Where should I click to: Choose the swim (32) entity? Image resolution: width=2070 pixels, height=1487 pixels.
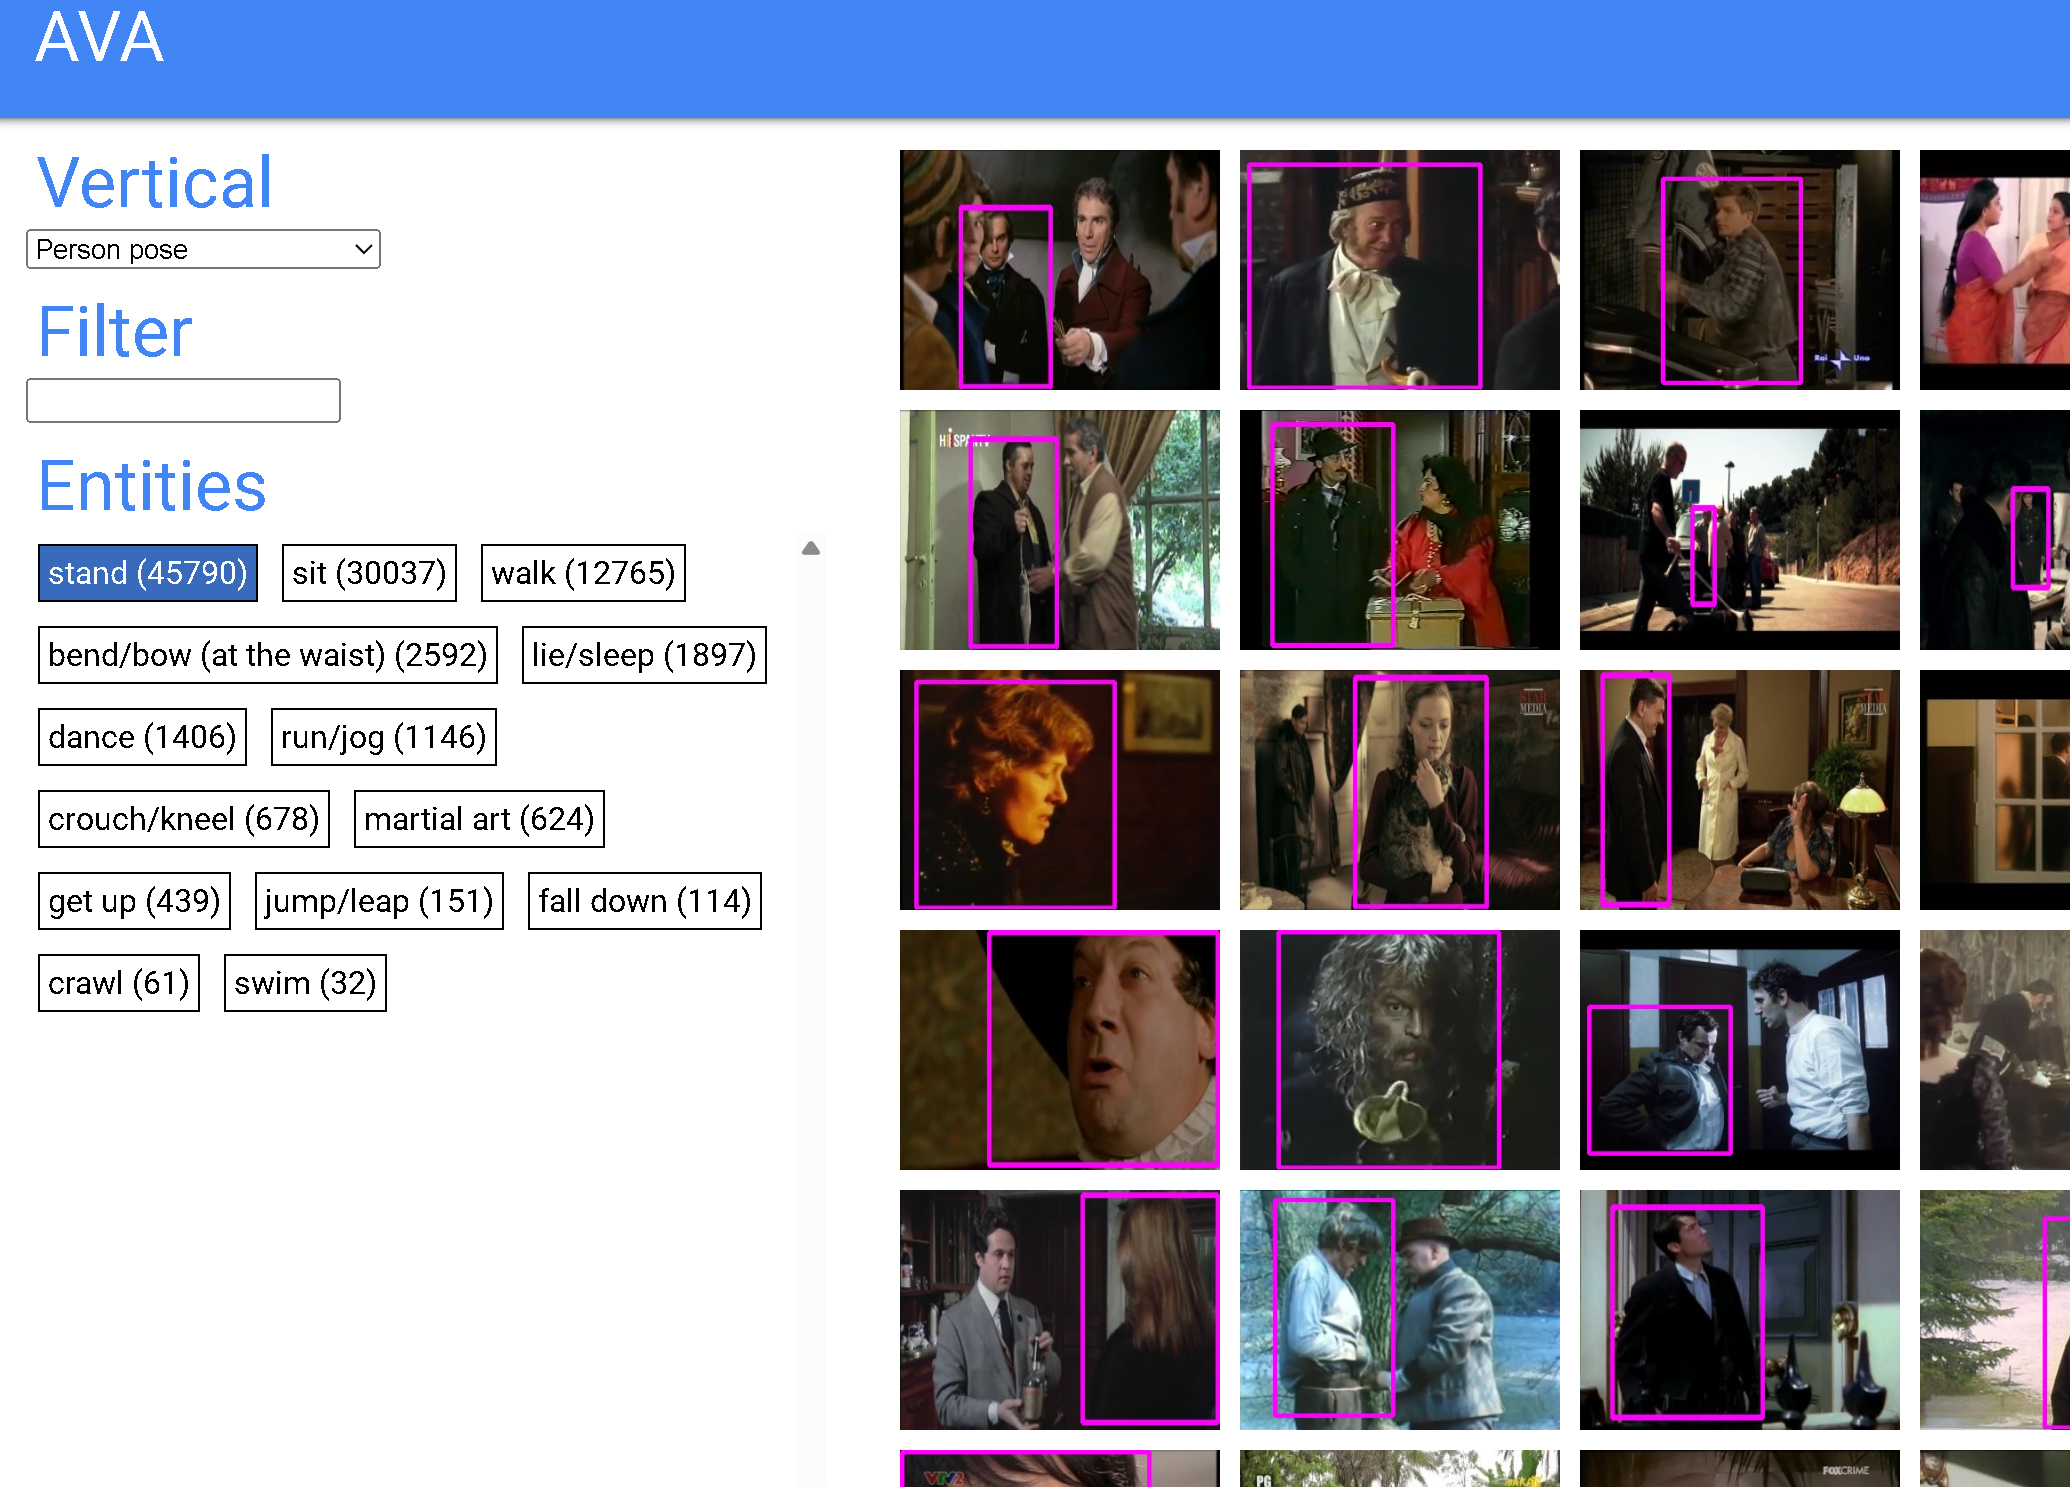tap(305, 983)
